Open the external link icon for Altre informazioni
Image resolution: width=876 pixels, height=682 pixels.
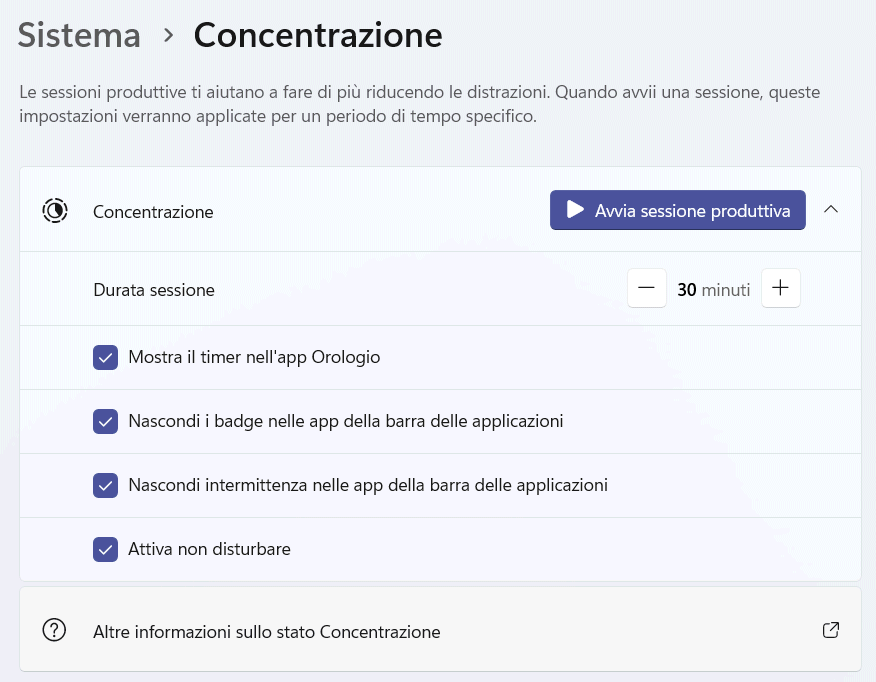click(830, 630)
